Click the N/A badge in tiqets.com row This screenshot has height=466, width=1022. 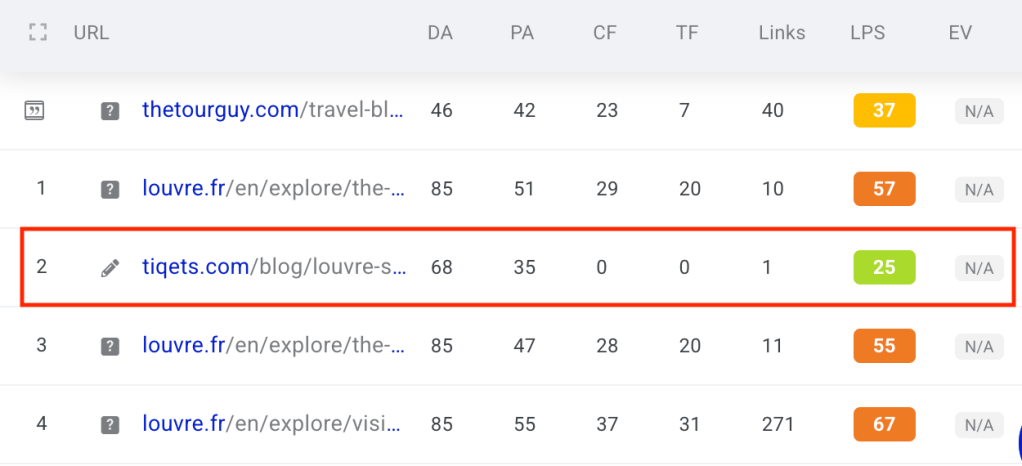(x=978, y=268)
